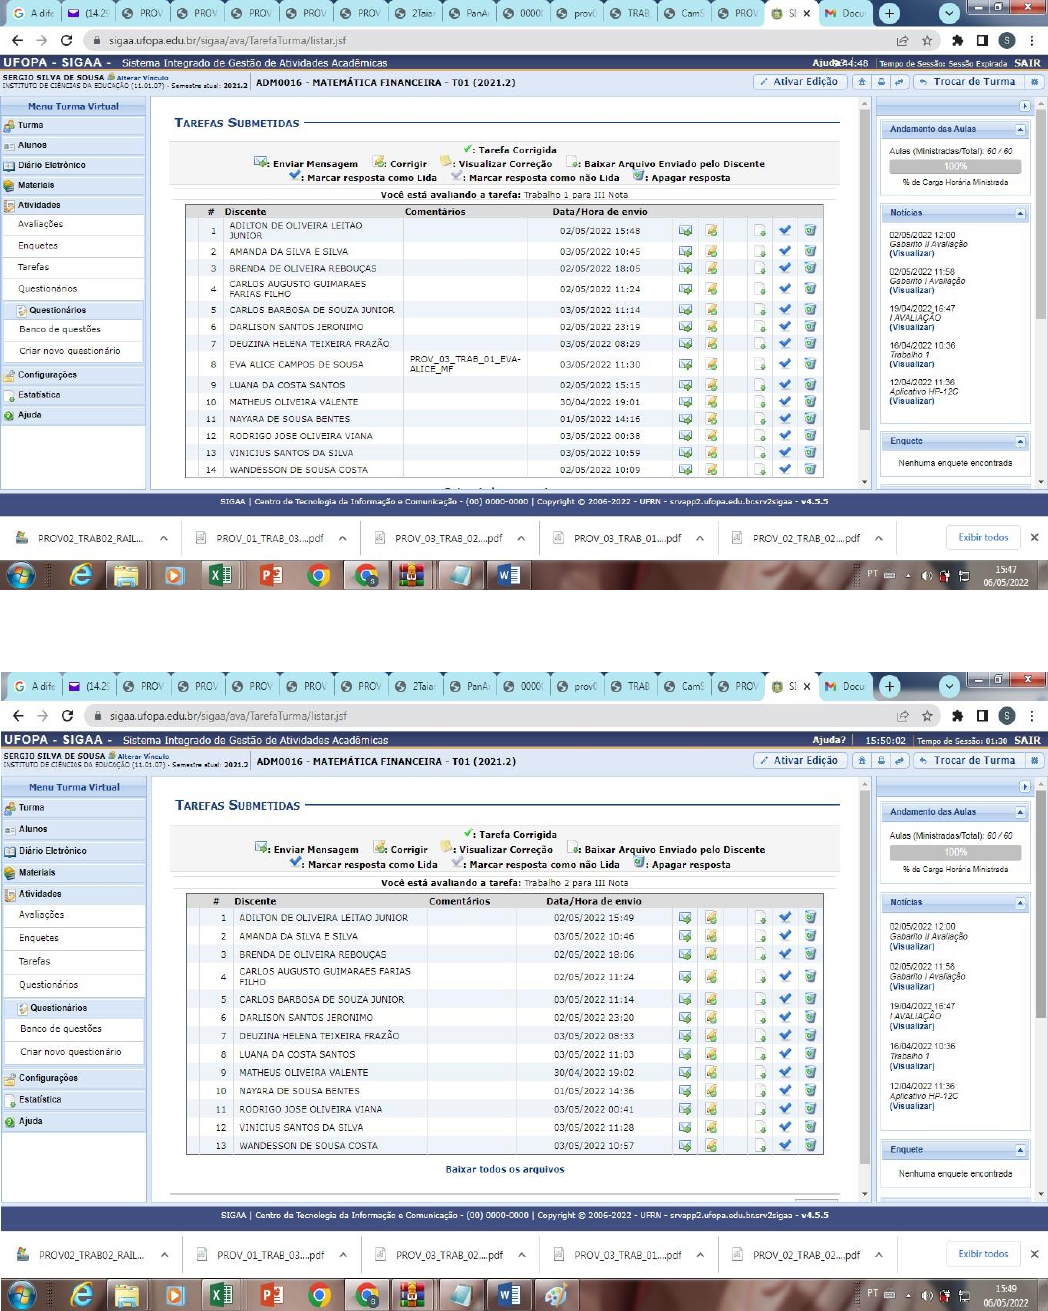Image resolution: width=1048 pixels, height=1311 pixels.
Task: Correct Luana's submission sent at 11:03
Action: 711,1054
